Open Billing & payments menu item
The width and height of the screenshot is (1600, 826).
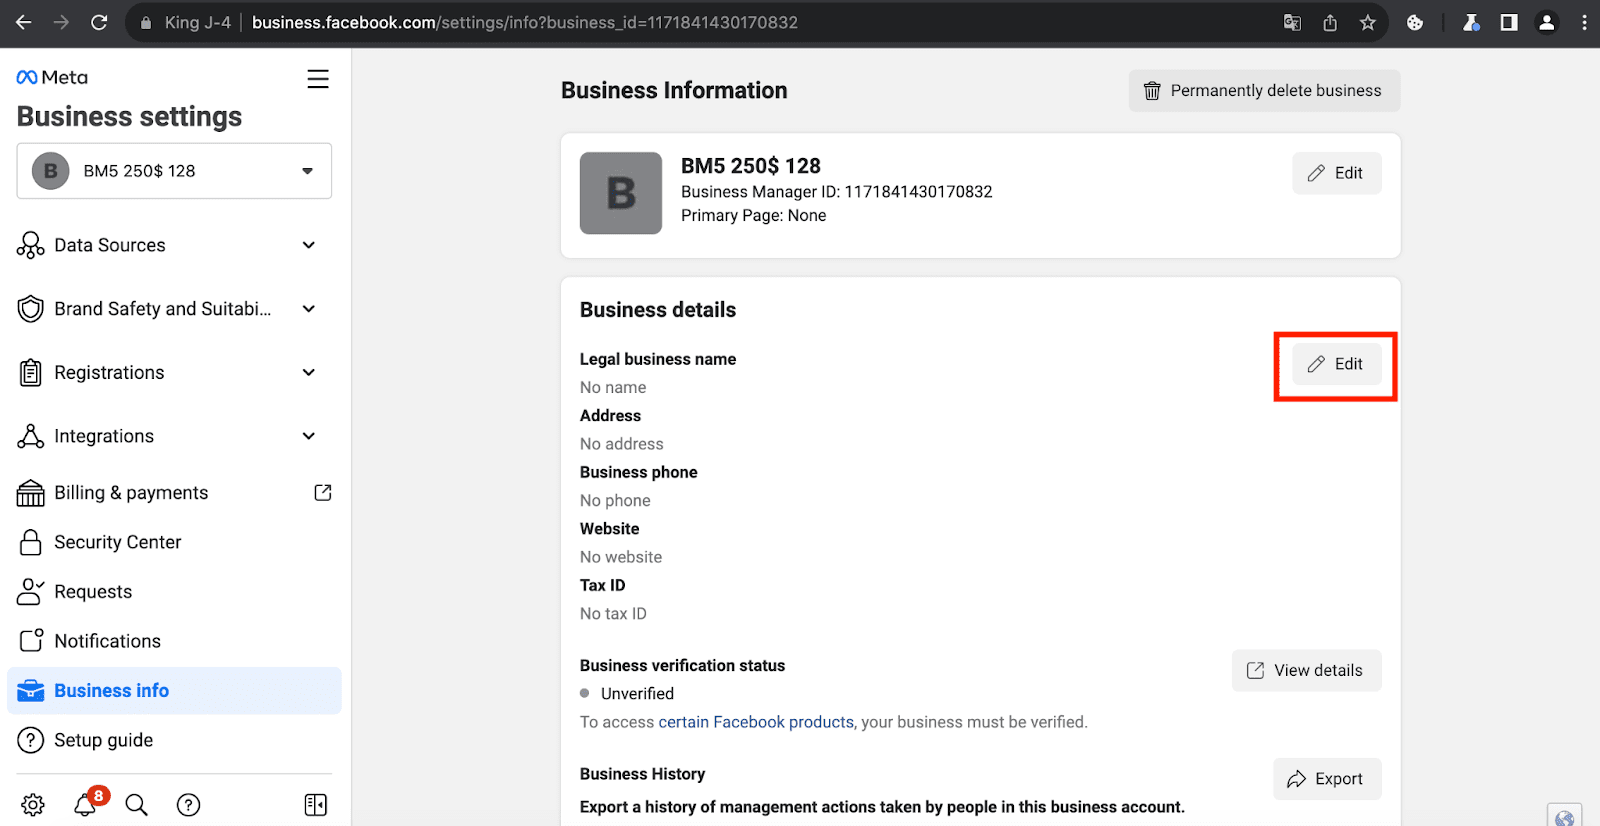coord(174,493)
